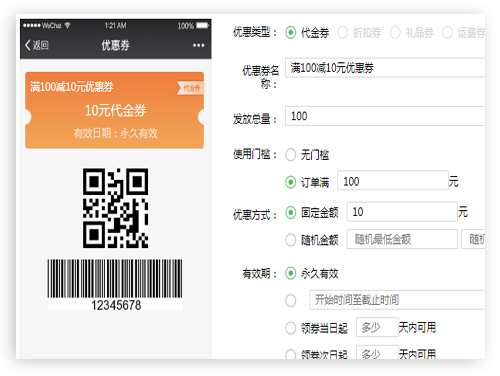Image resolution: width=500 pixels, height=376 pixels.
Task: Click the 多少 days field after 领券当日起
Action: 377,327
